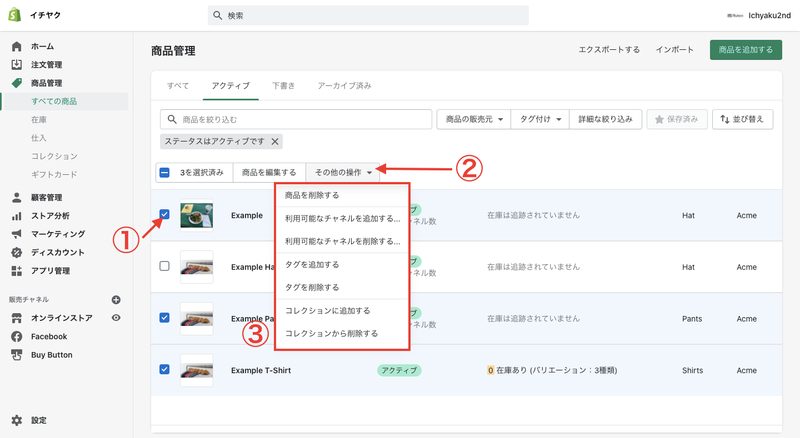Select コレクションから削除する menu item

(x=342, y=333)
